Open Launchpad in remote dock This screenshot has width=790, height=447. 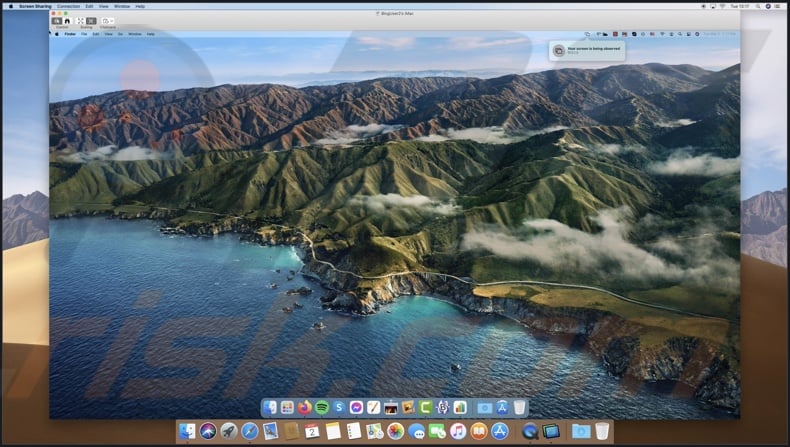(x=287, y=407)
